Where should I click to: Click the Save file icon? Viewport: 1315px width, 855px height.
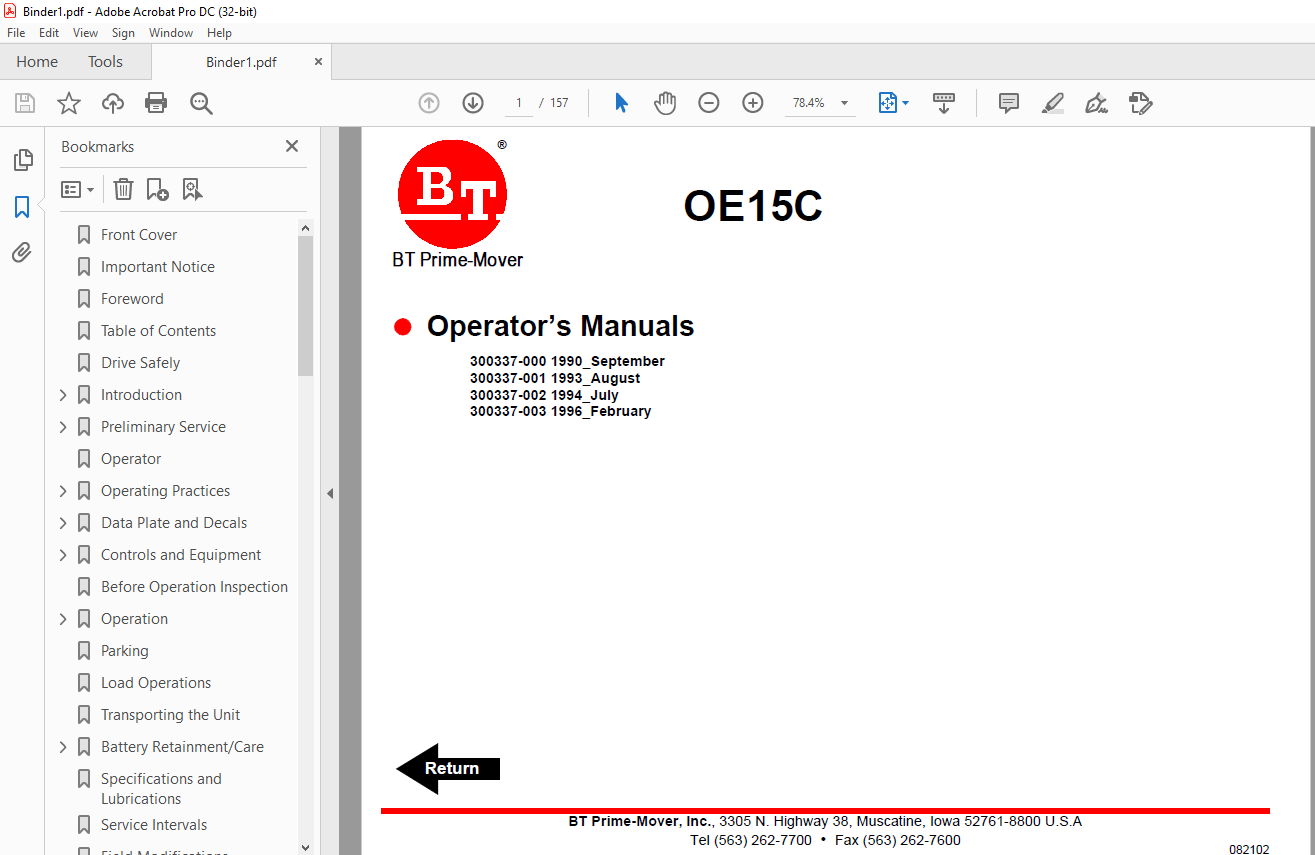click(x=25, y=103)
